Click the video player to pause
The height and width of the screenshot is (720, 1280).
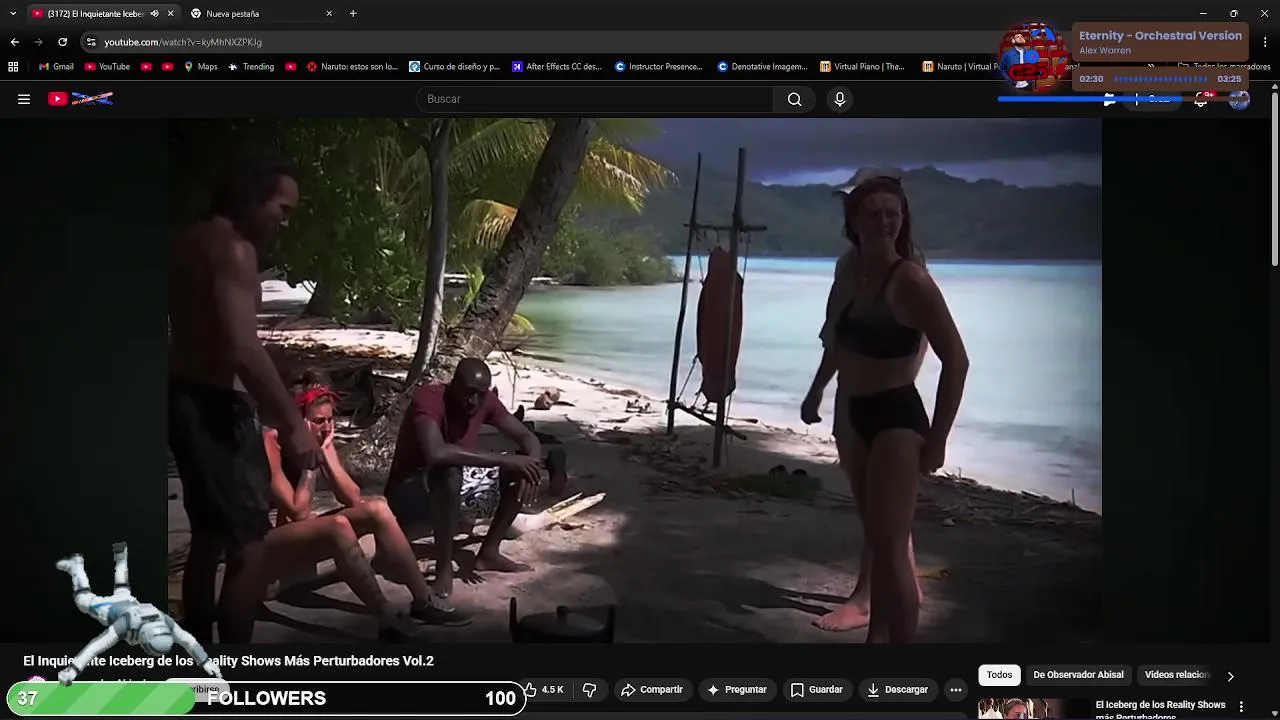[634, 380]
